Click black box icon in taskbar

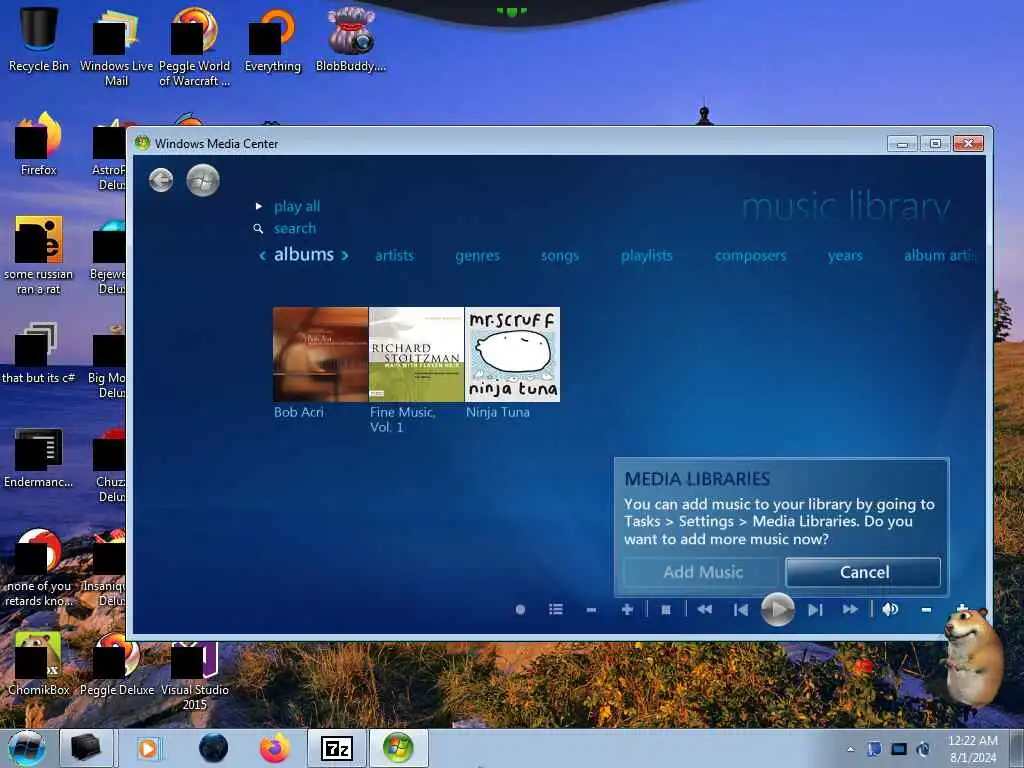tap(86, 748)
